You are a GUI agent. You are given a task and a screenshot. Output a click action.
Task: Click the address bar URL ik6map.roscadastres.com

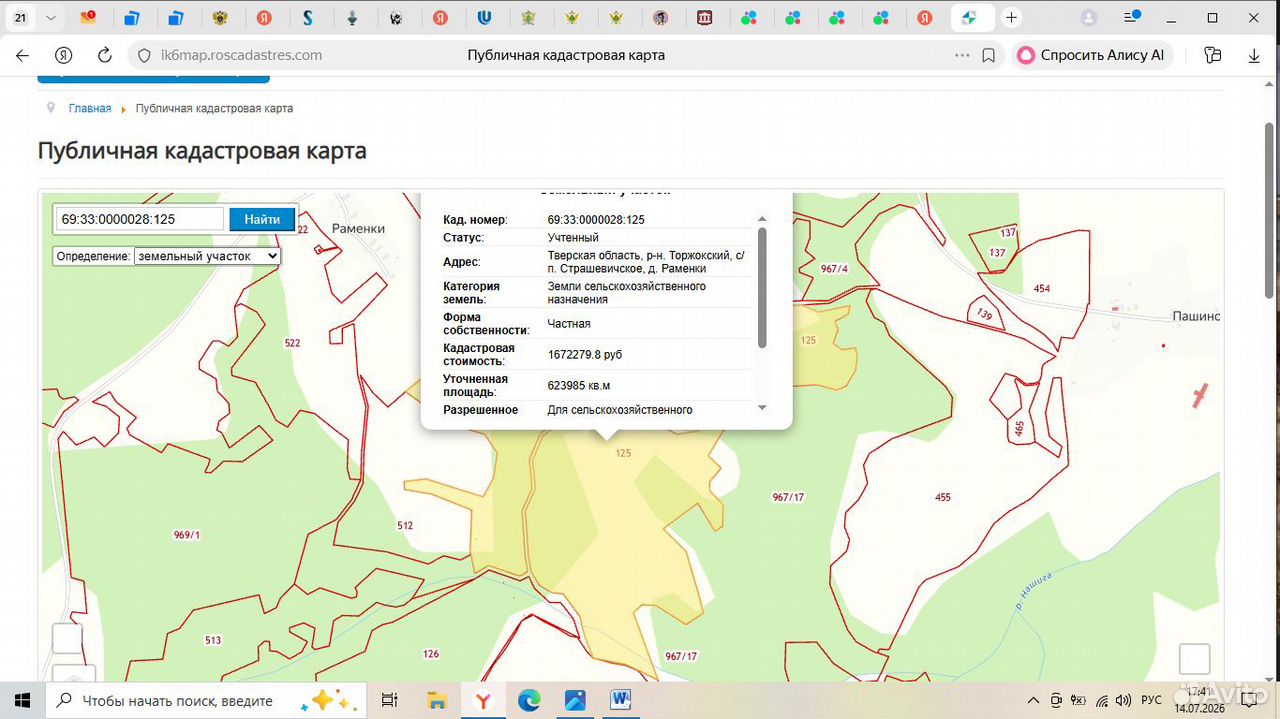[x=241, y=56]
